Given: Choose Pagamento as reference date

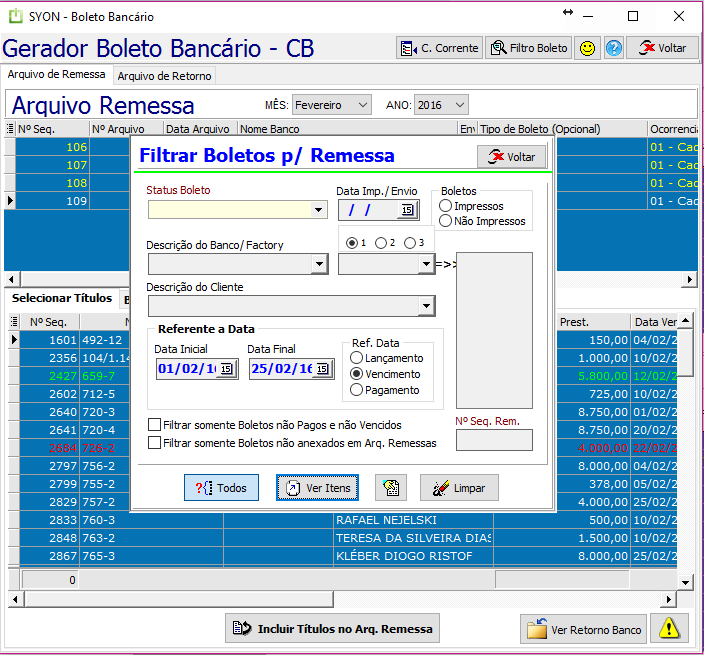Looking at the screenshot, I should tap(357, 390).
